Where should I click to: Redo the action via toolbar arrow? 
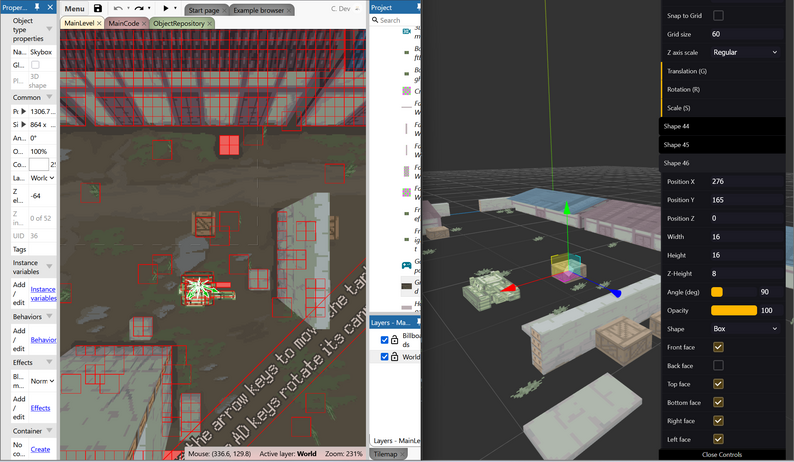tap(139, 9)
